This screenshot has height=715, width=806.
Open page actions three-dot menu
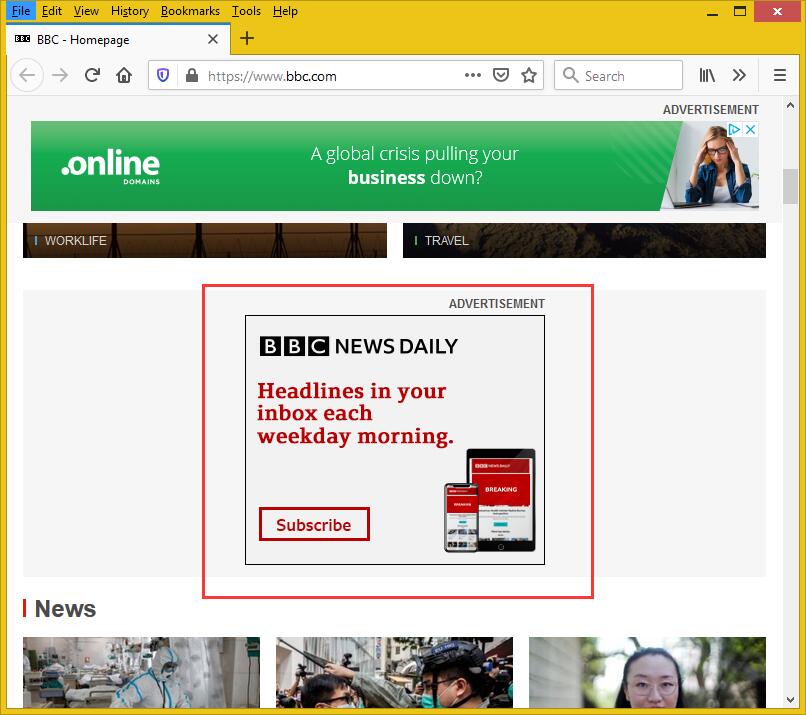point(472,76)
